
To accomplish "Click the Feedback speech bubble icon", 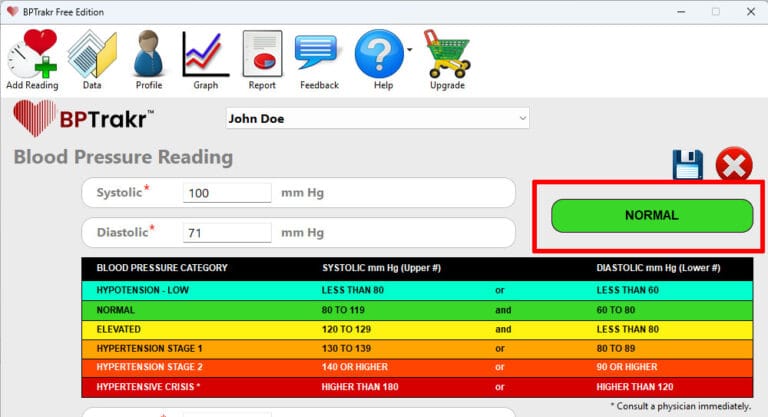I will tap(319, 54).
